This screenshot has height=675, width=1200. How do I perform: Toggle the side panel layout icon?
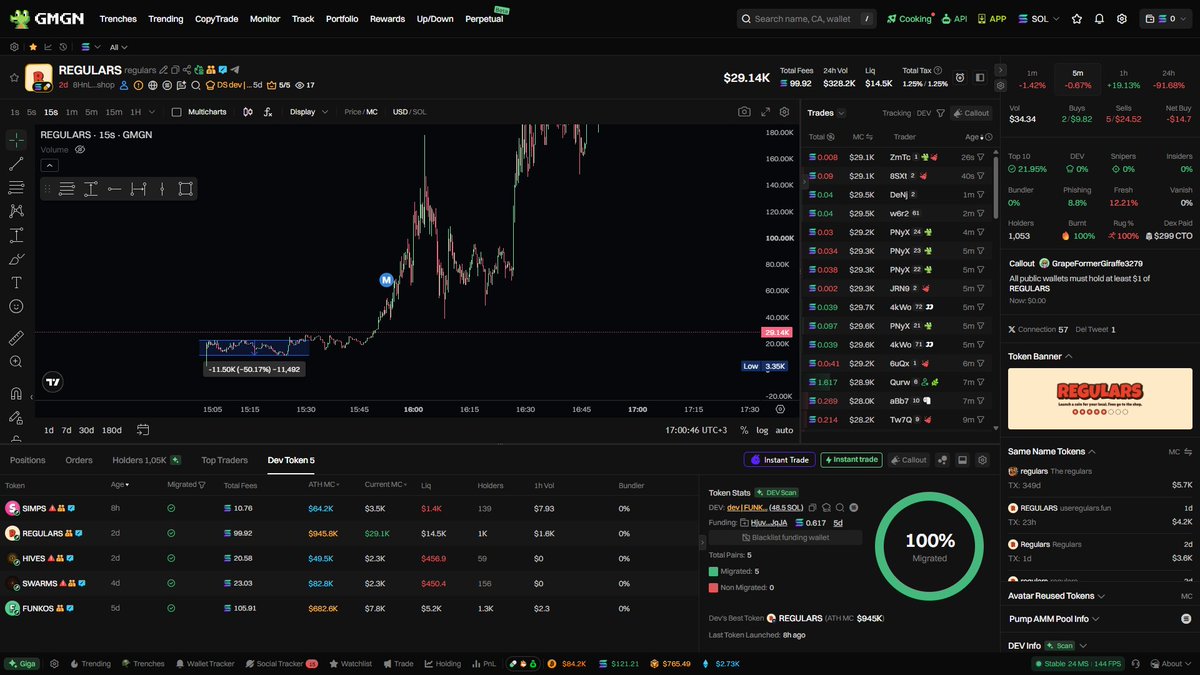(x=980, y=77)
